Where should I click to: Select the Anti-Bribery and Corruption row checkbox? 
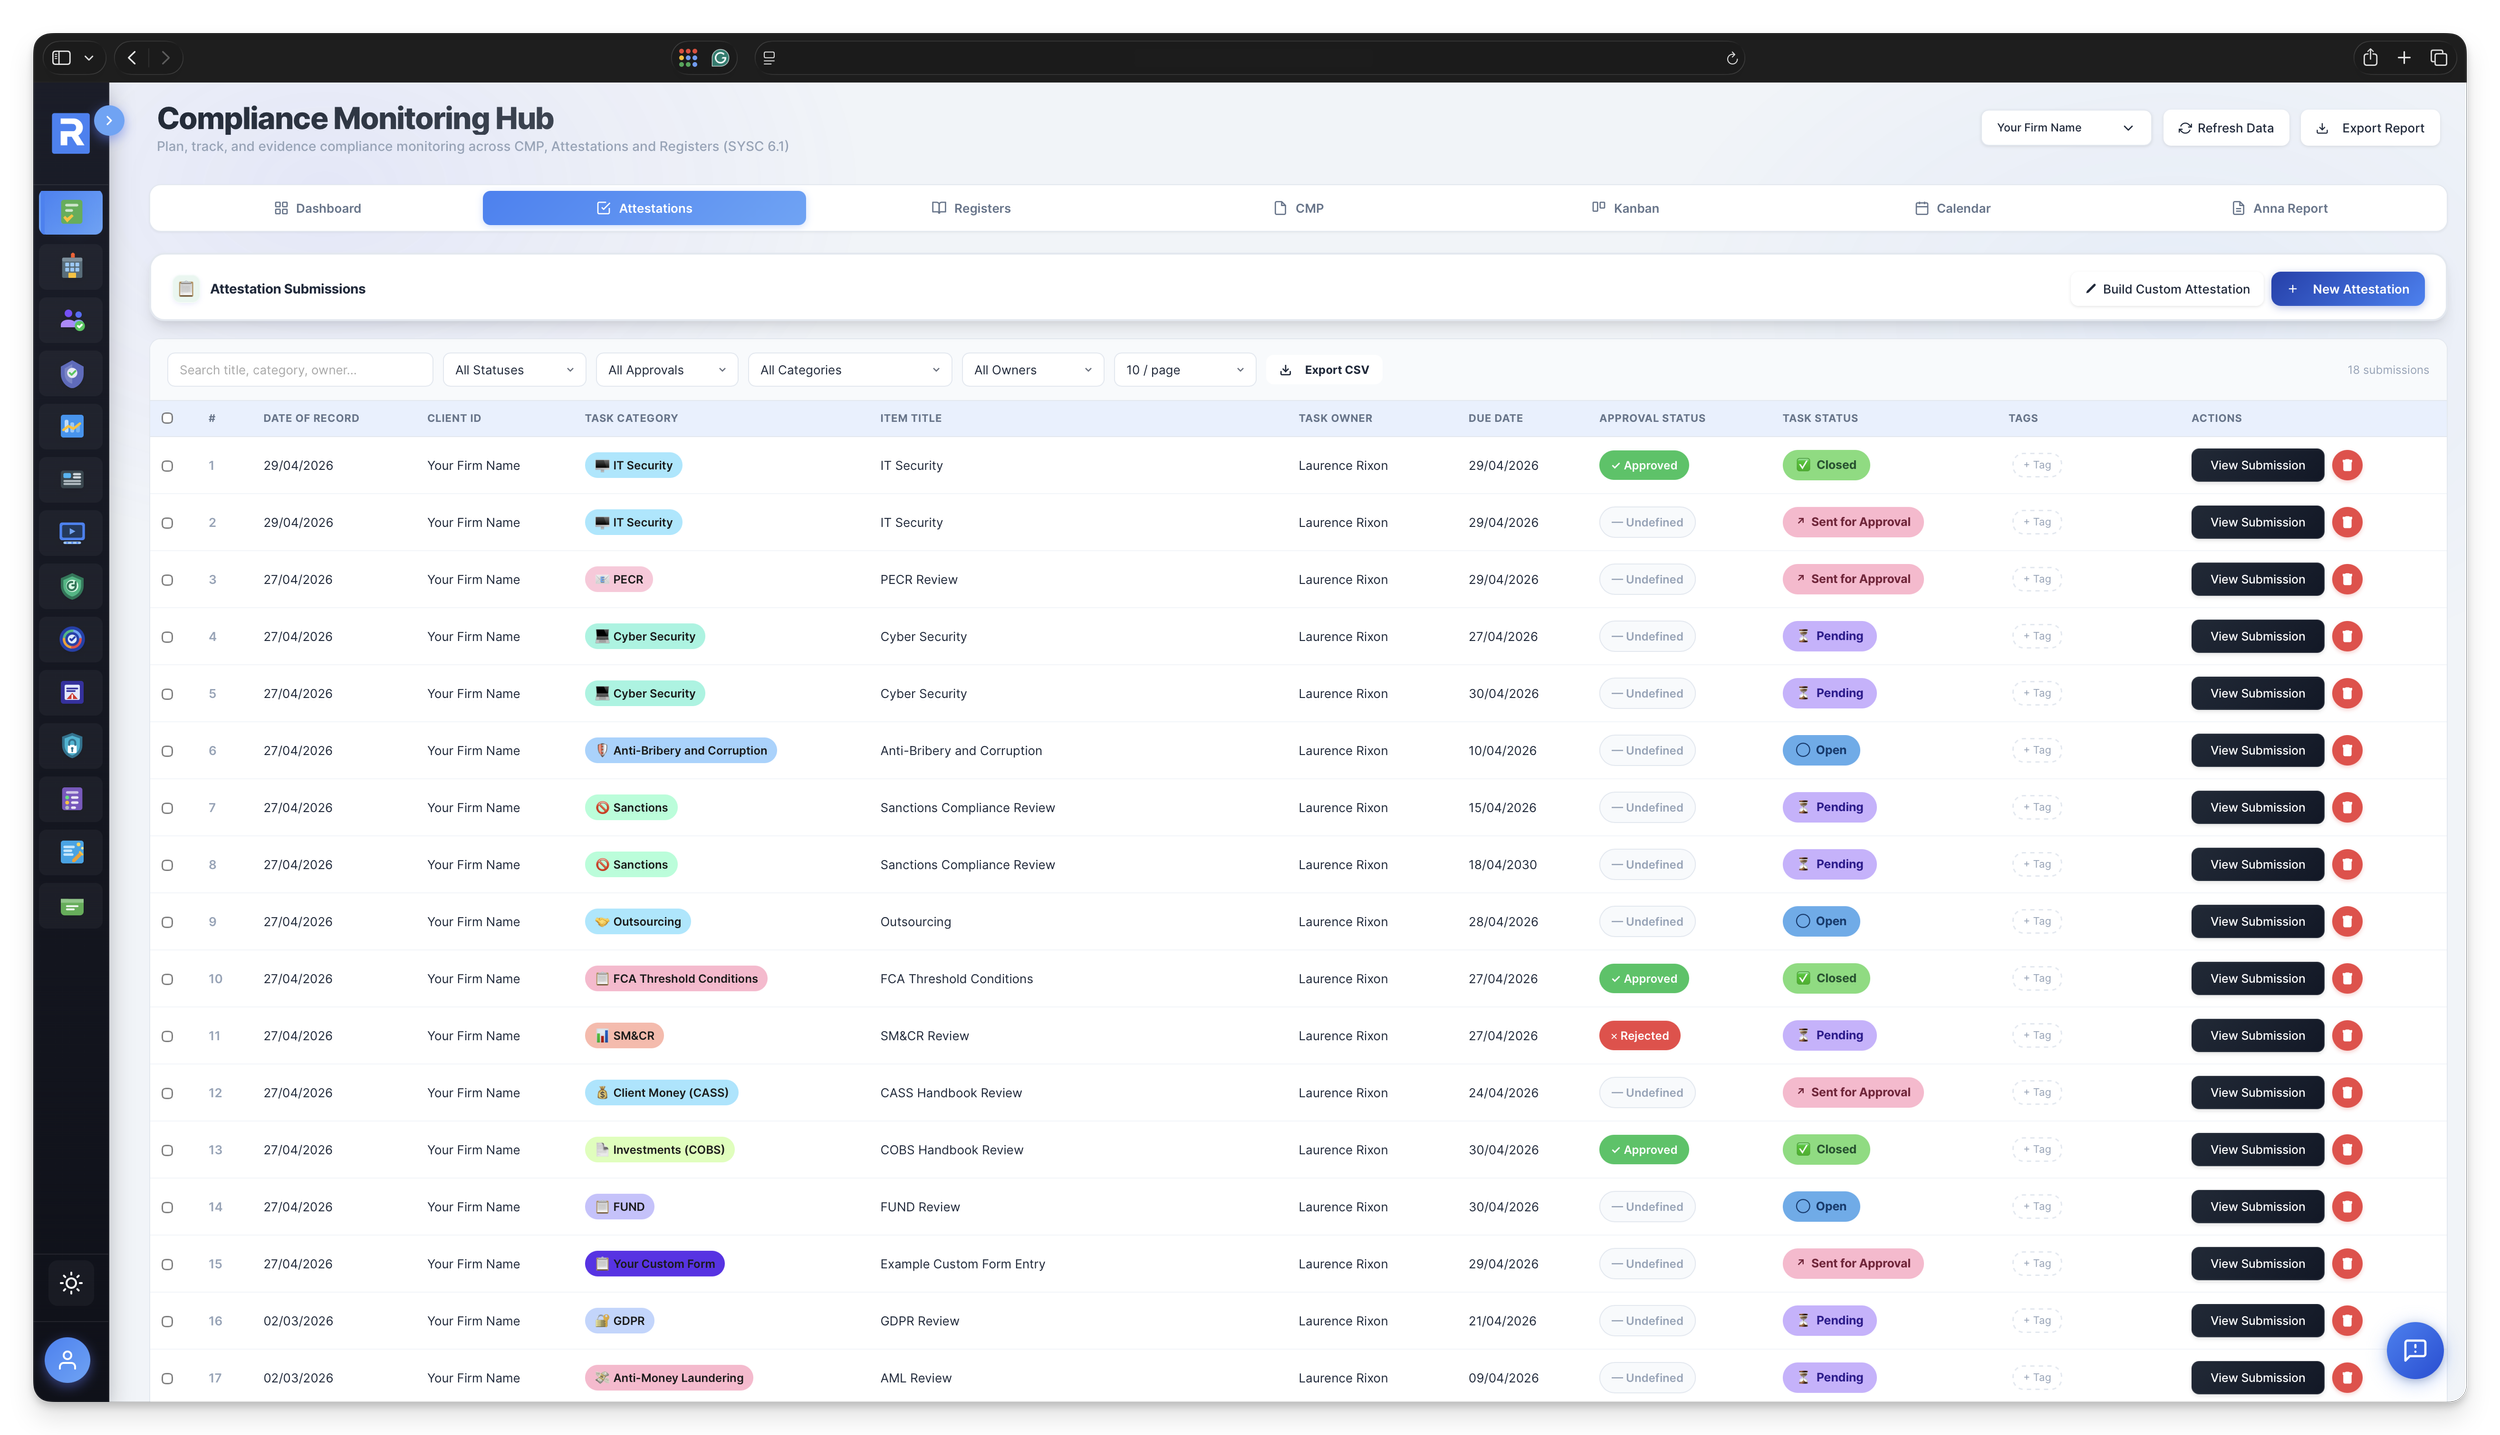(x=167, y=751)
